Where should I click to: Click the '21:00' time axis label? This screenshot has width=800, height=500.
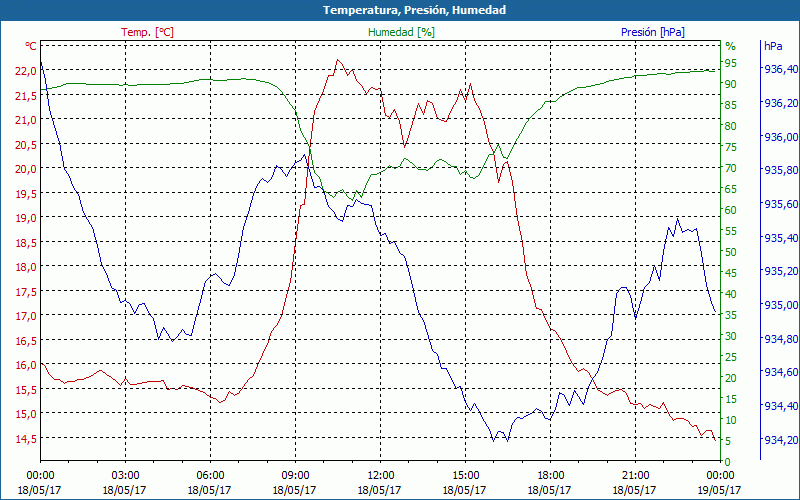click(635, 476)
